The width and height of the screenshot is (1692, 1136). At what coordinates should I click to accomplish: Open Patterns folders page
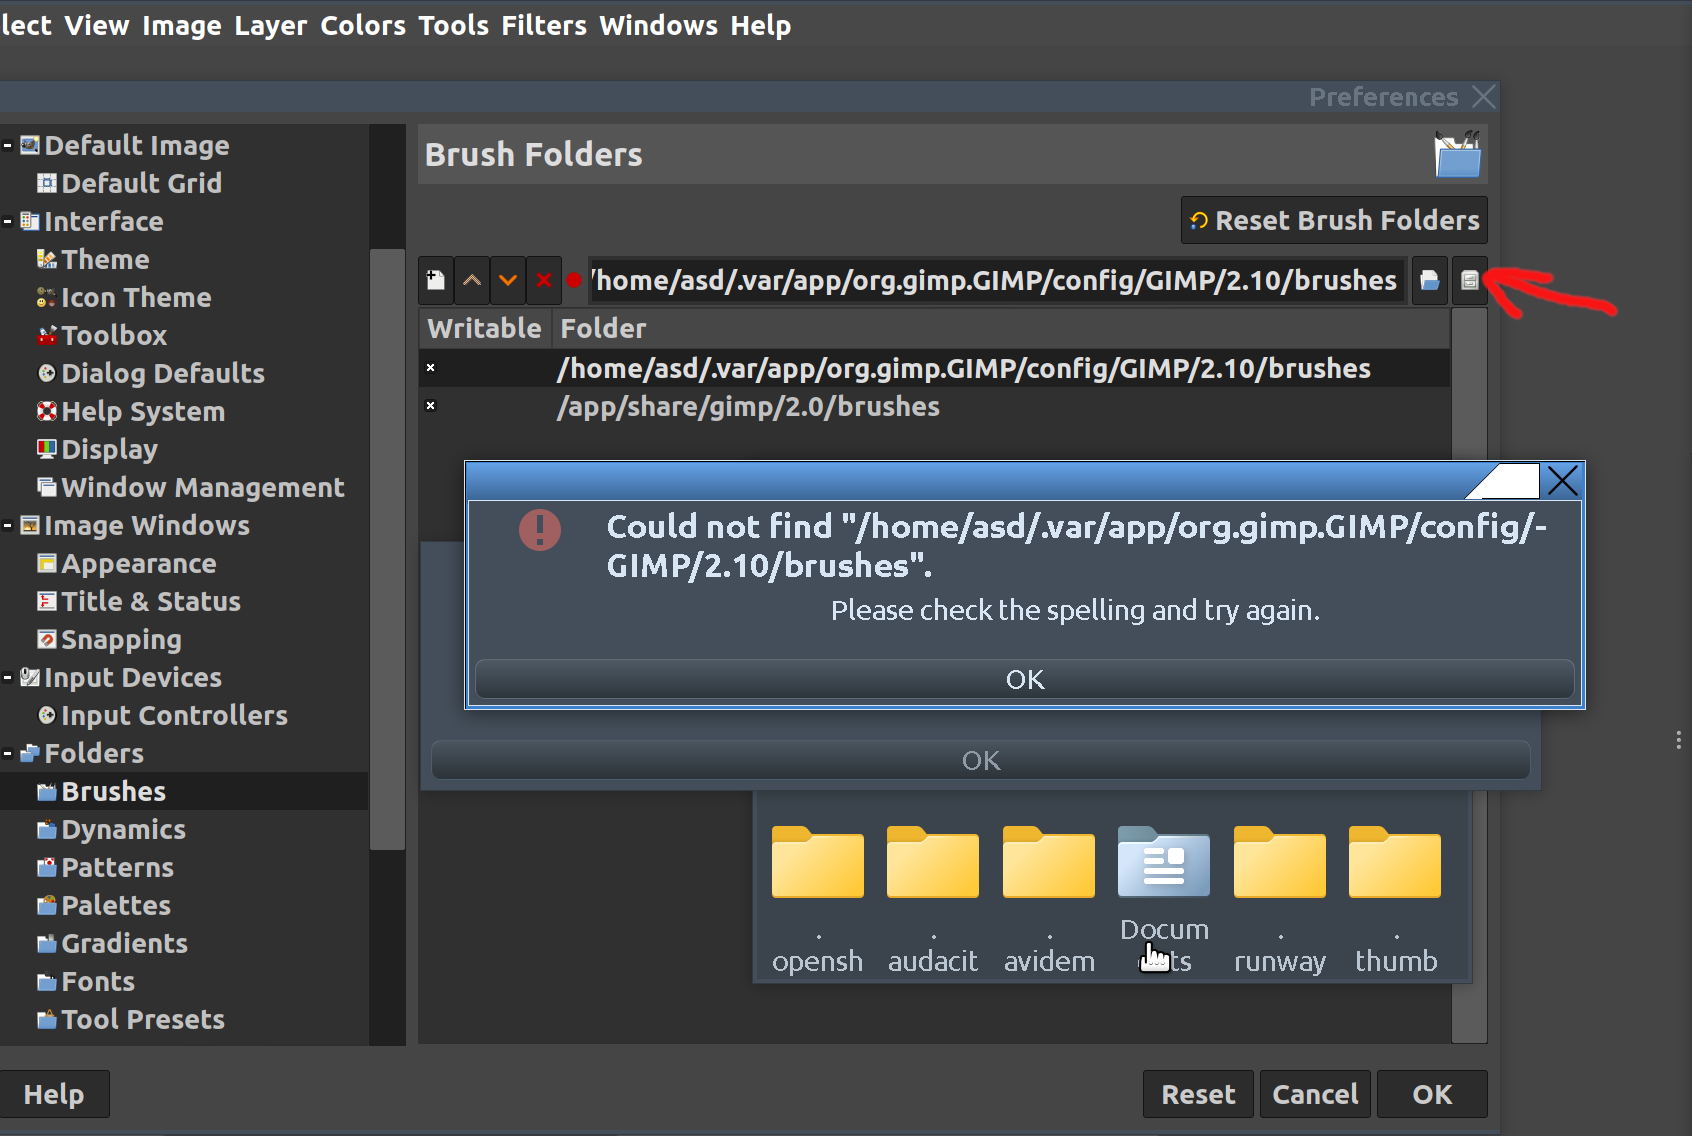pos(117,867)
